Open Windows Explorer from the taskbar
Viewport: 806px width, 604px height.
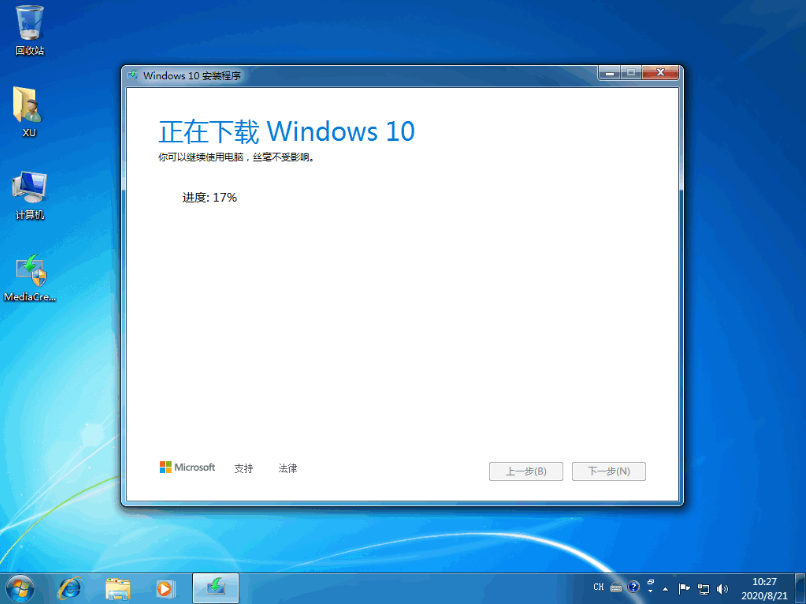tap(118, 589)
